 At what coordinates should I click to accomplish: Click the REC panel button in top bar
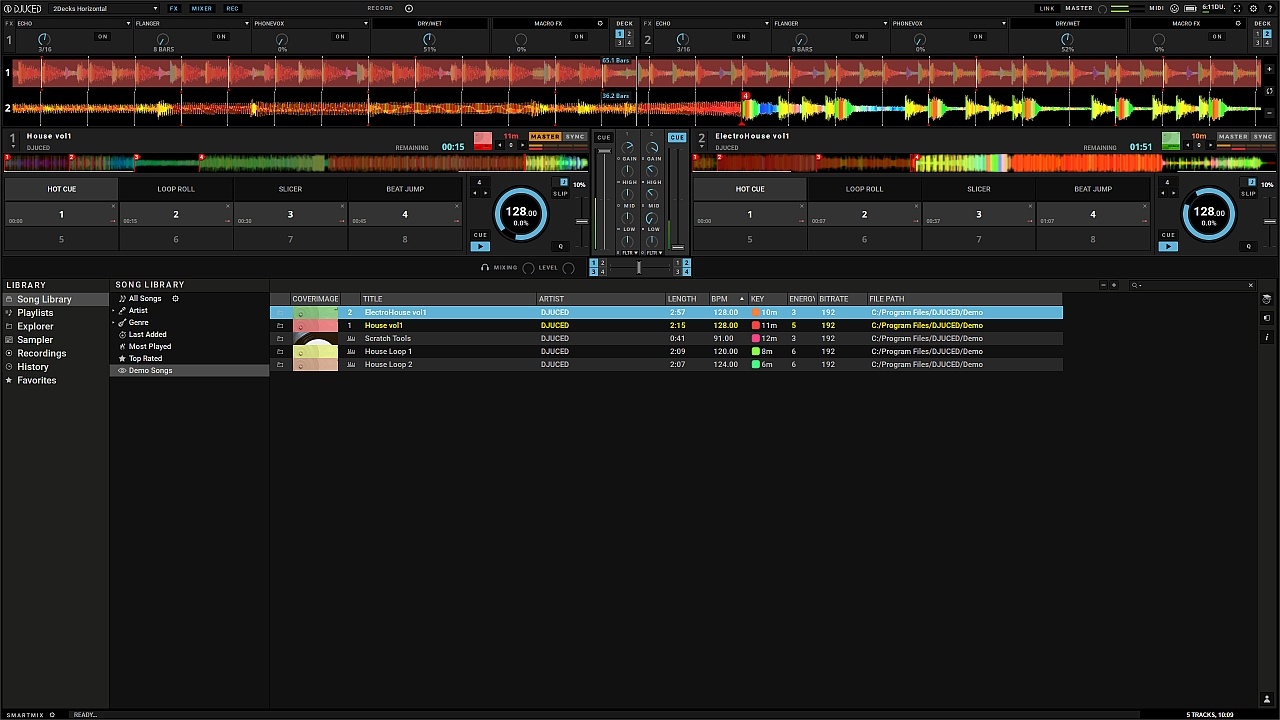click(232, 8)
